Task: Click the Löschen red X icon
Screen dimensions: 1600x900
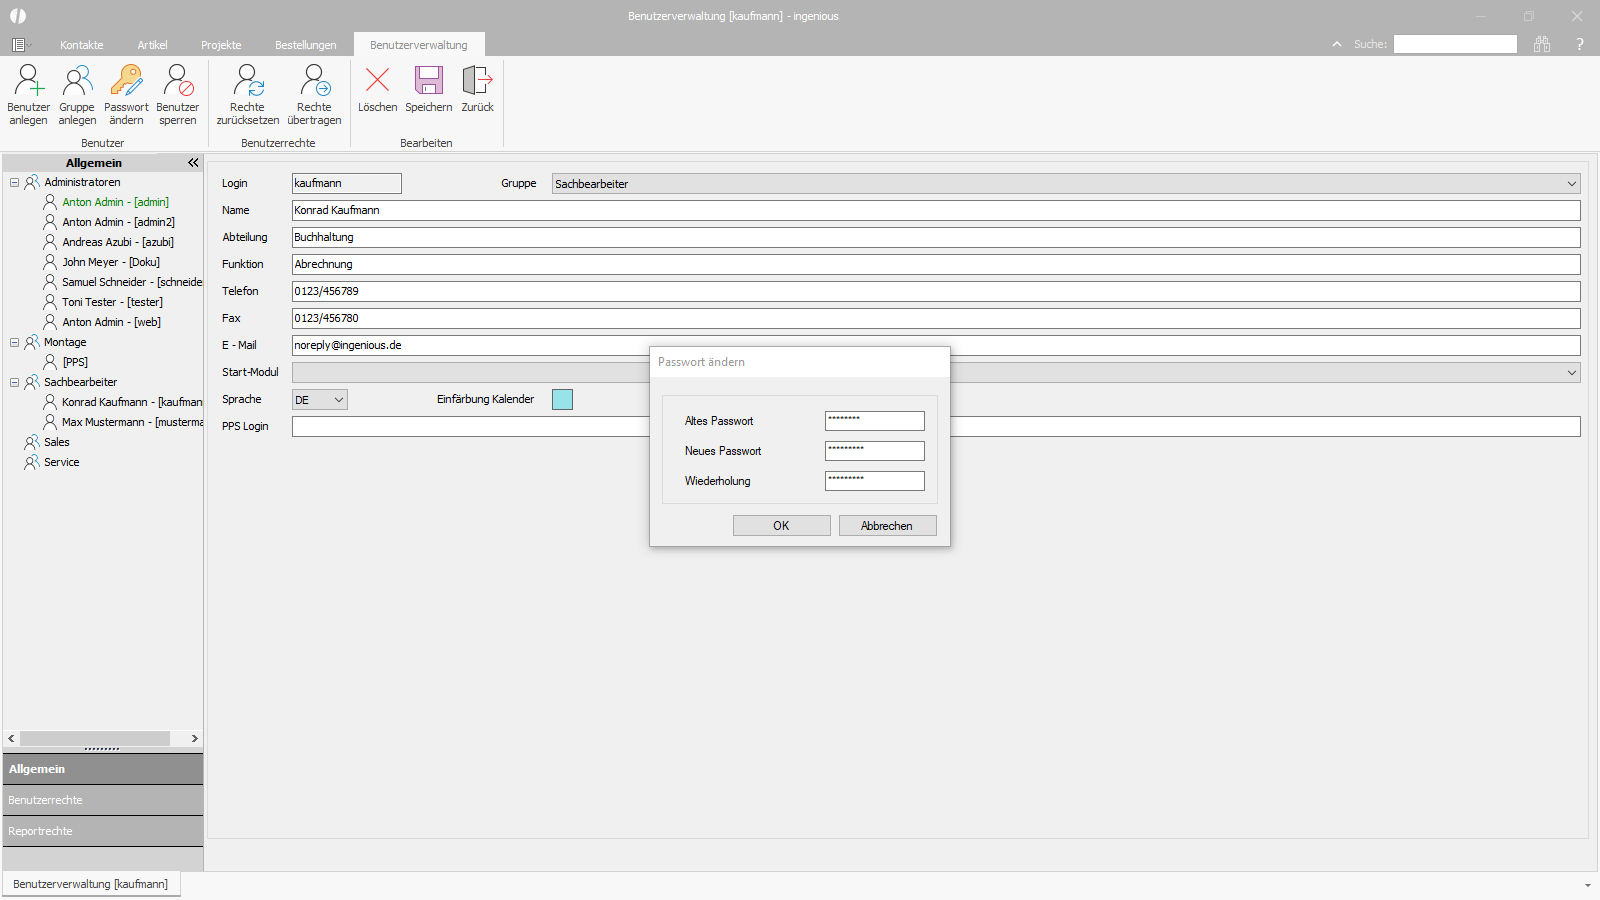Action: coord(378,80)
